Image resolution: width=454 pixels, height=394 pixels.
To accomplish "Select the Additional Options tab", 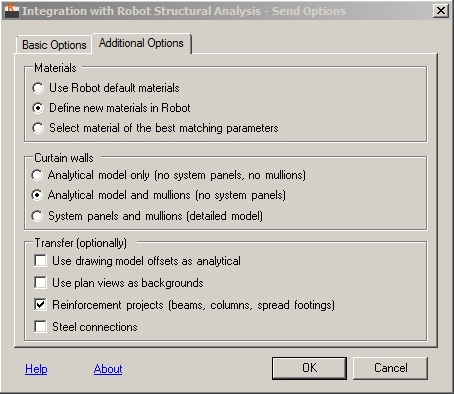I will tap(141, 43).
